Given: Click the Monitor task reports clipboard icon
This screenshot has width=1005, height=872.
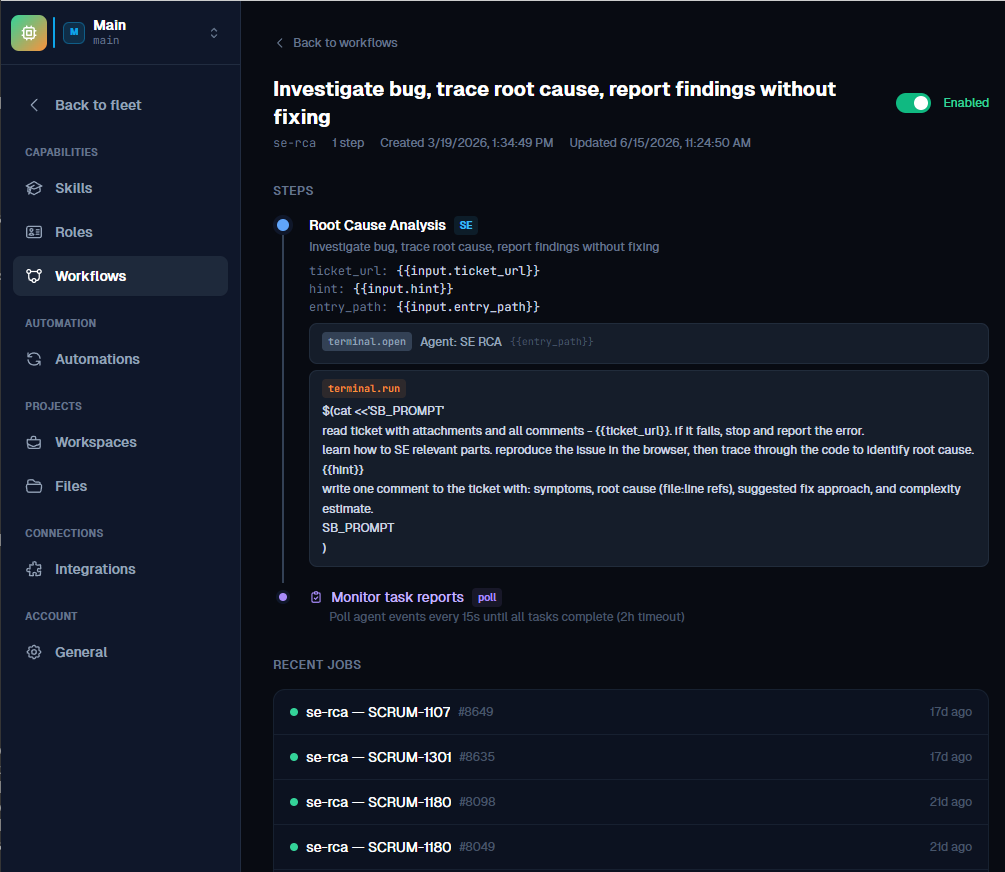Looking at the screenshot, I should tap(316, 597).
